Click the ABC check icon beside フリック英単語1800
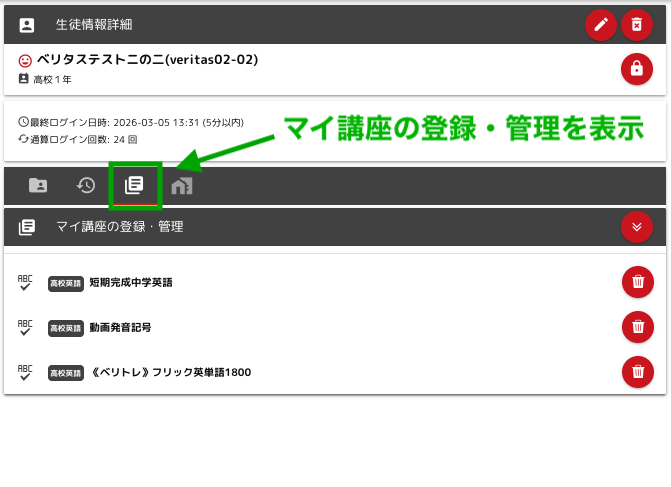This screenshot has width=671, height=487. [25, 372]
